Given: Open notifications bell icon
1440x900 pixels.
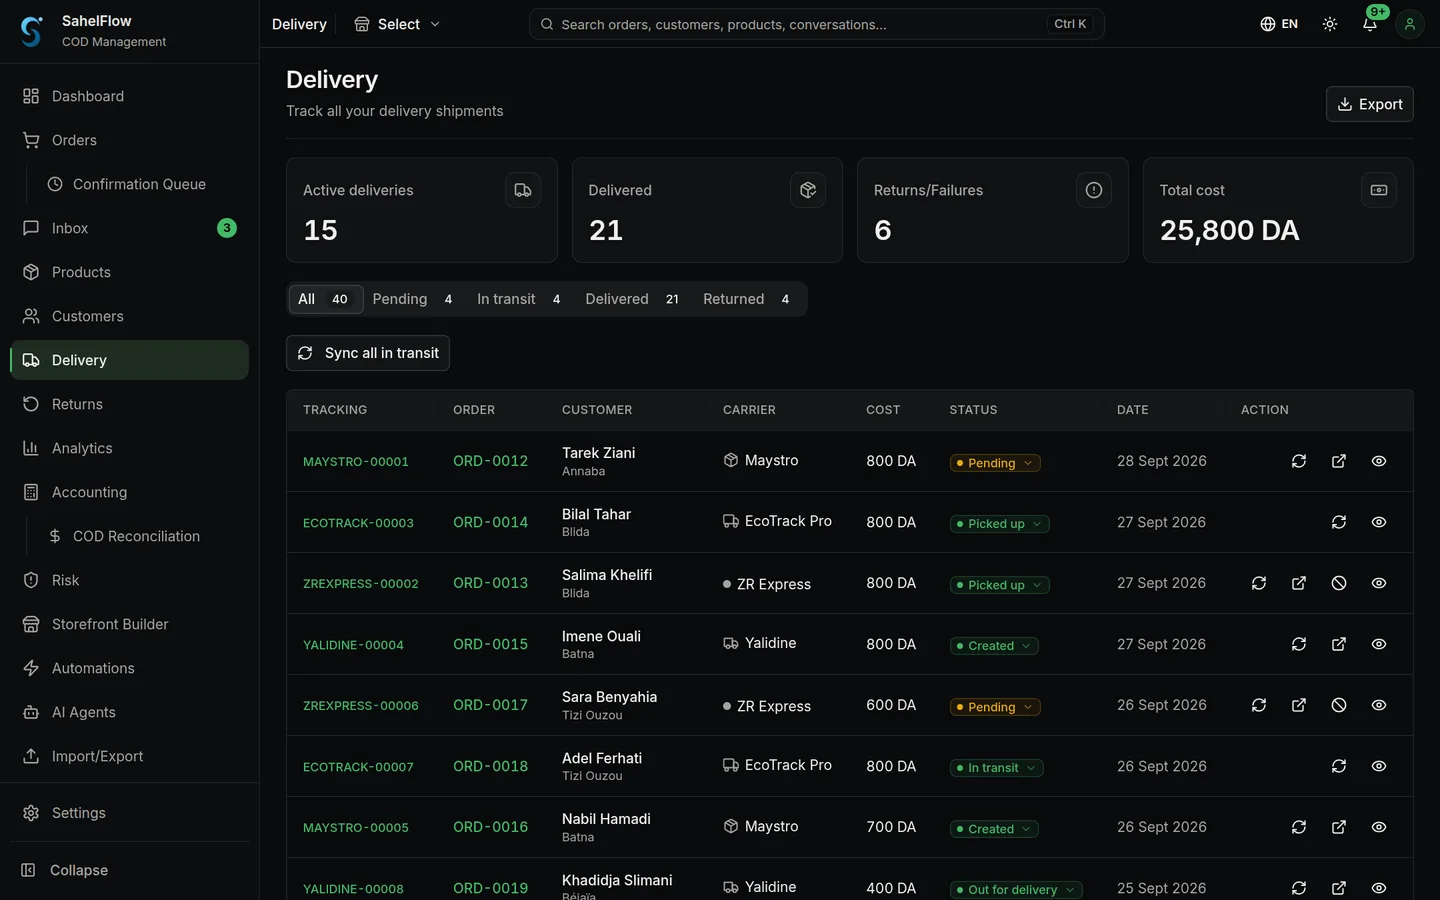Looking at the screenshot, I should [x=1369, y=24].
